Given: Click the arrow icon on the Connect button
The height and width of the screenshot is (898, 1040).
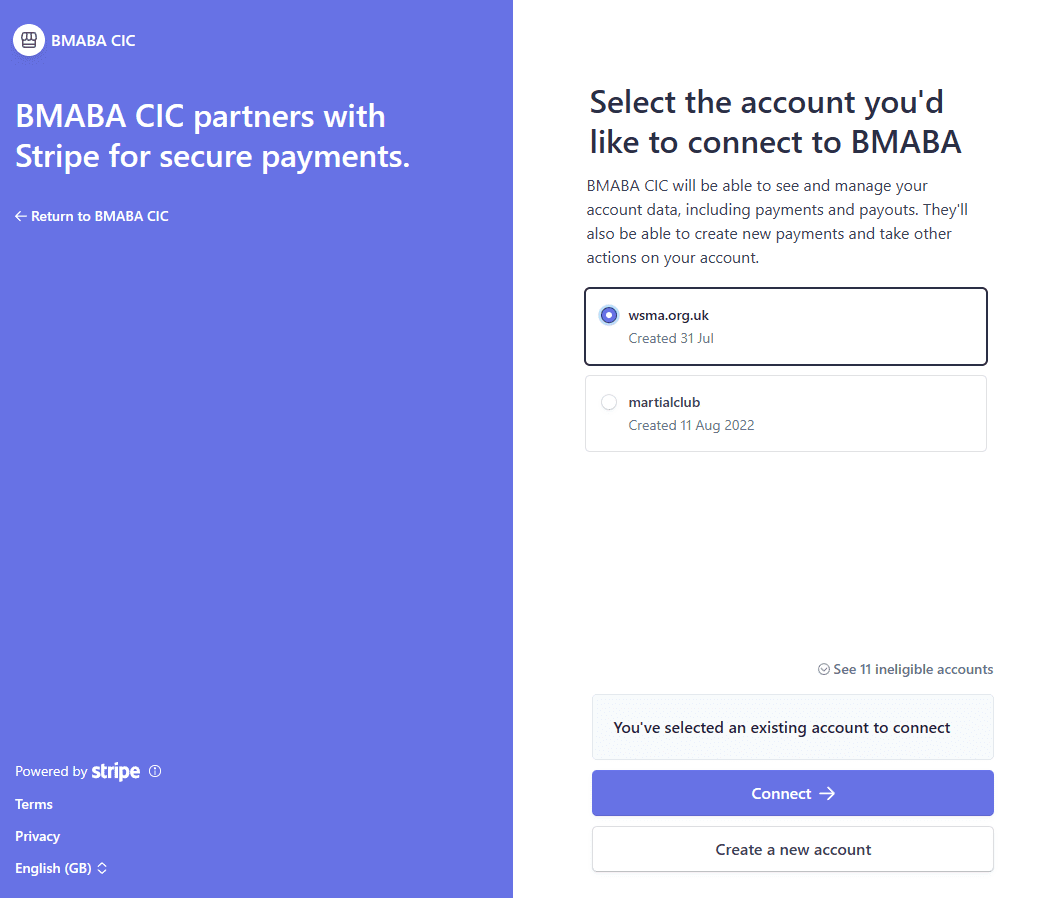Looking at the screenshot, I should [827, 793].
